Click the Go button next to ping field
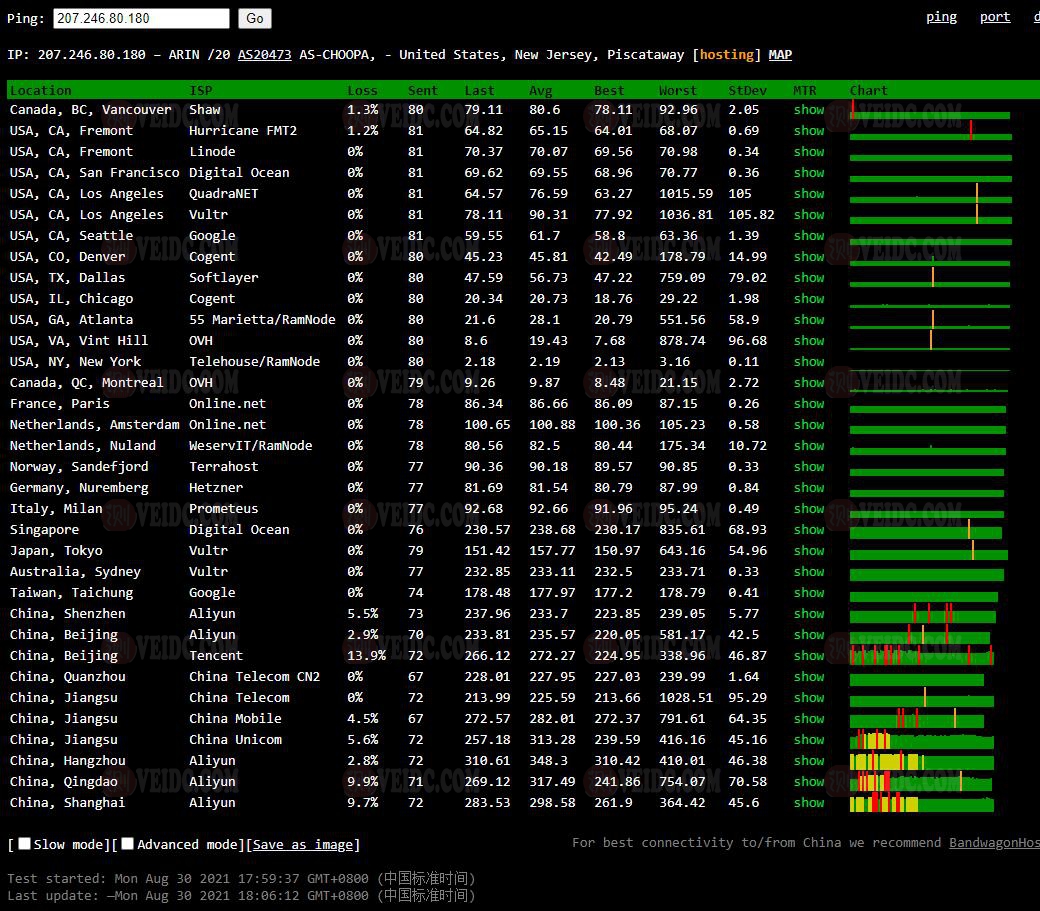This screenshot has height=911, width=1040. pos(255,18)
